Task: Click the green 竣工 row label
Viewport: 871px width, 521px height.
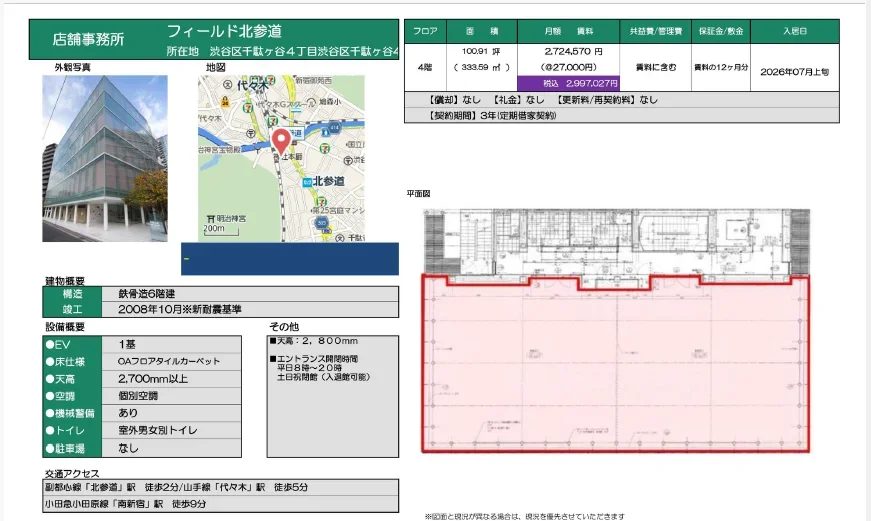Action: tap(72, 309)
